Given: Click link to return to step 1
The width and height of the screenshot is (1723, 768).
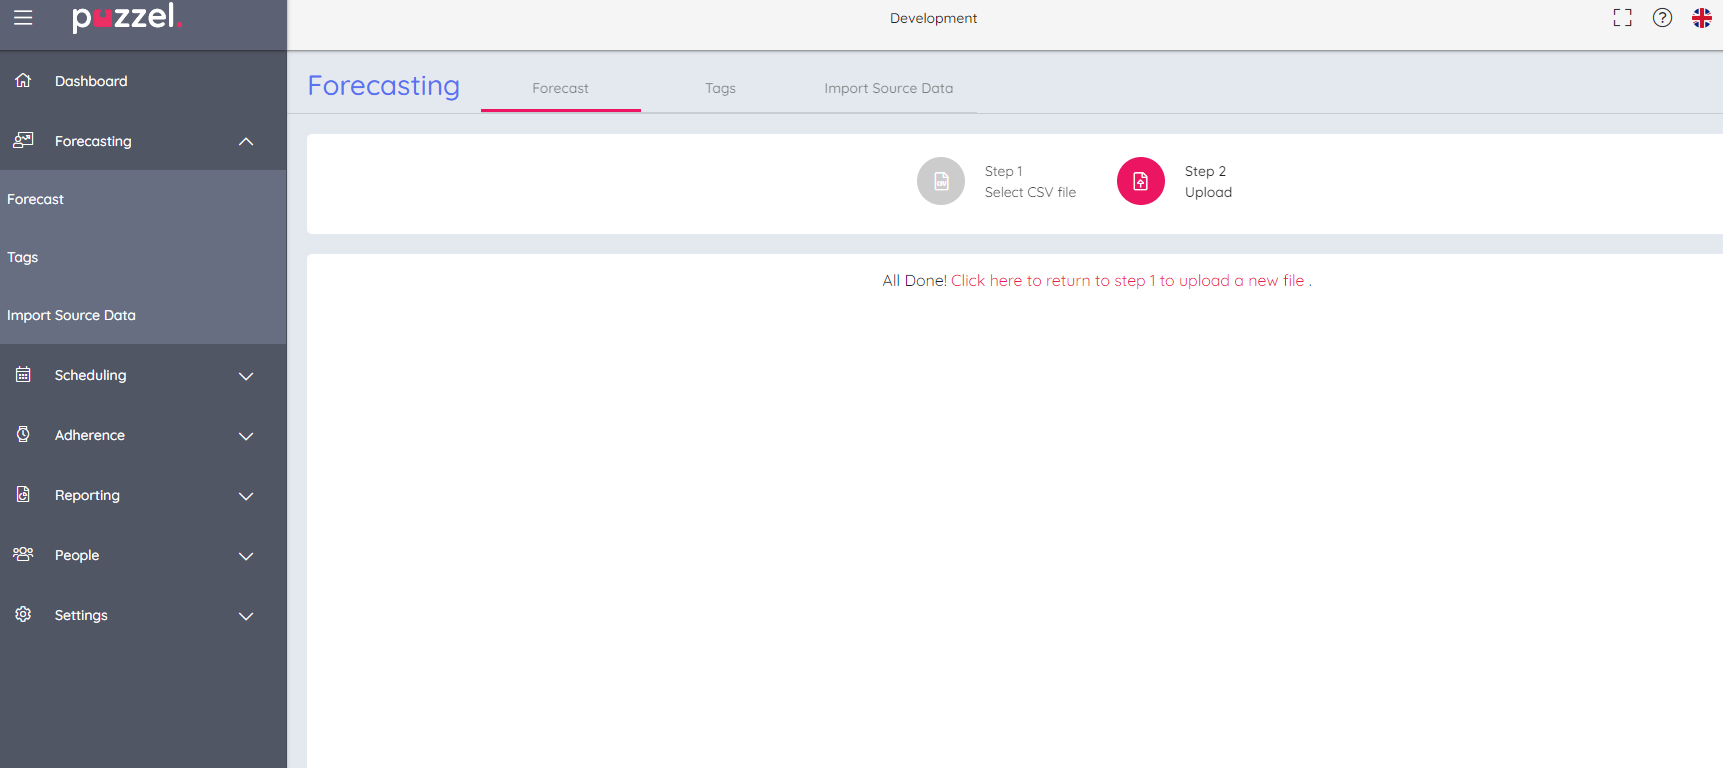Looking at the screenshot, I should 1127,281.
